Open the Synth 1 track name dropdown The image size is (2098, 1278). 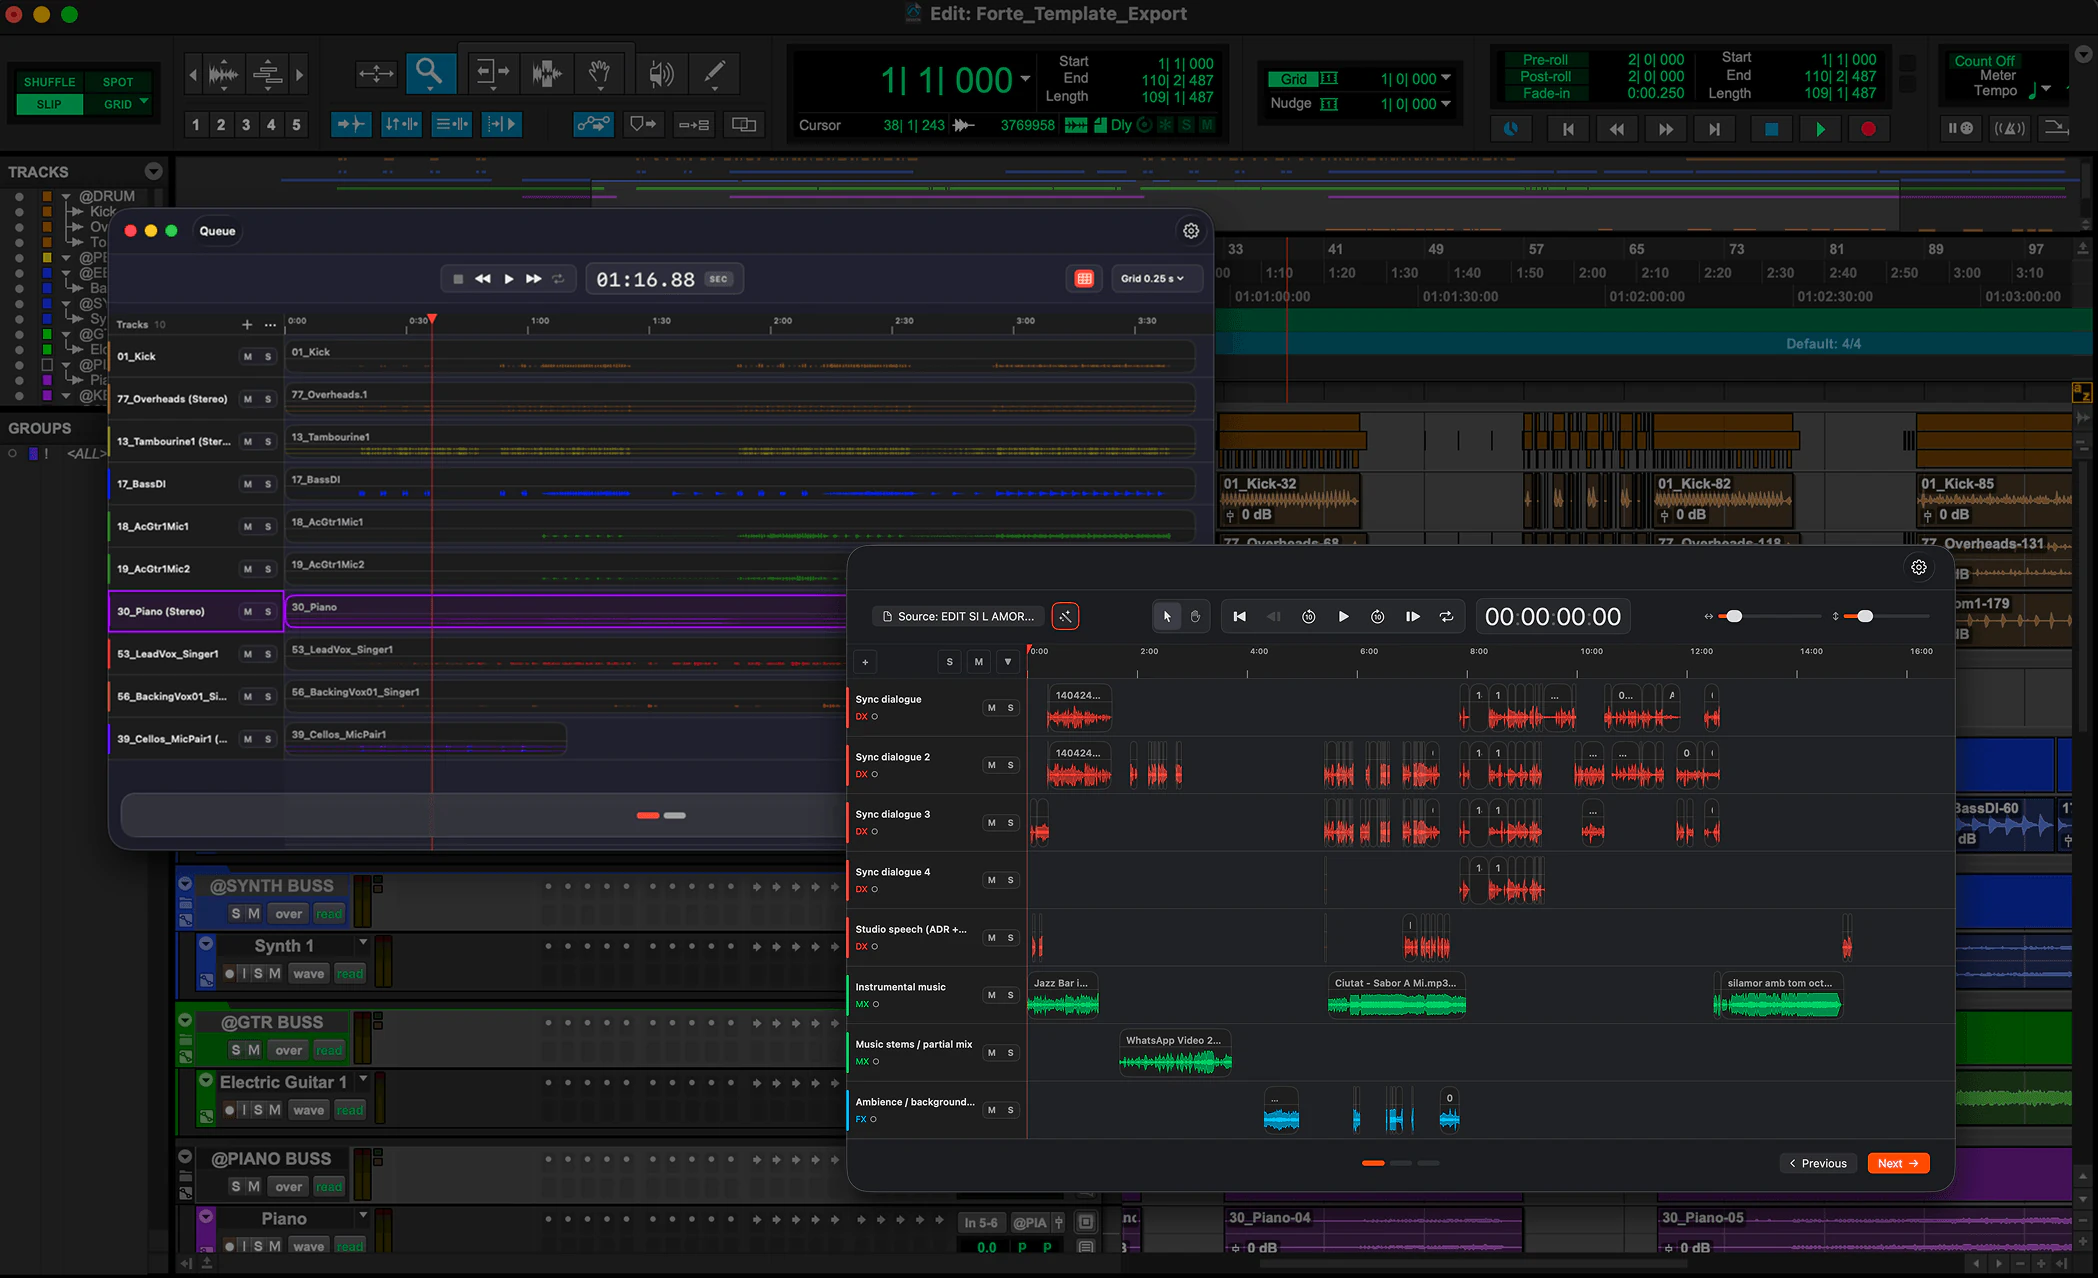coord(363,943)
